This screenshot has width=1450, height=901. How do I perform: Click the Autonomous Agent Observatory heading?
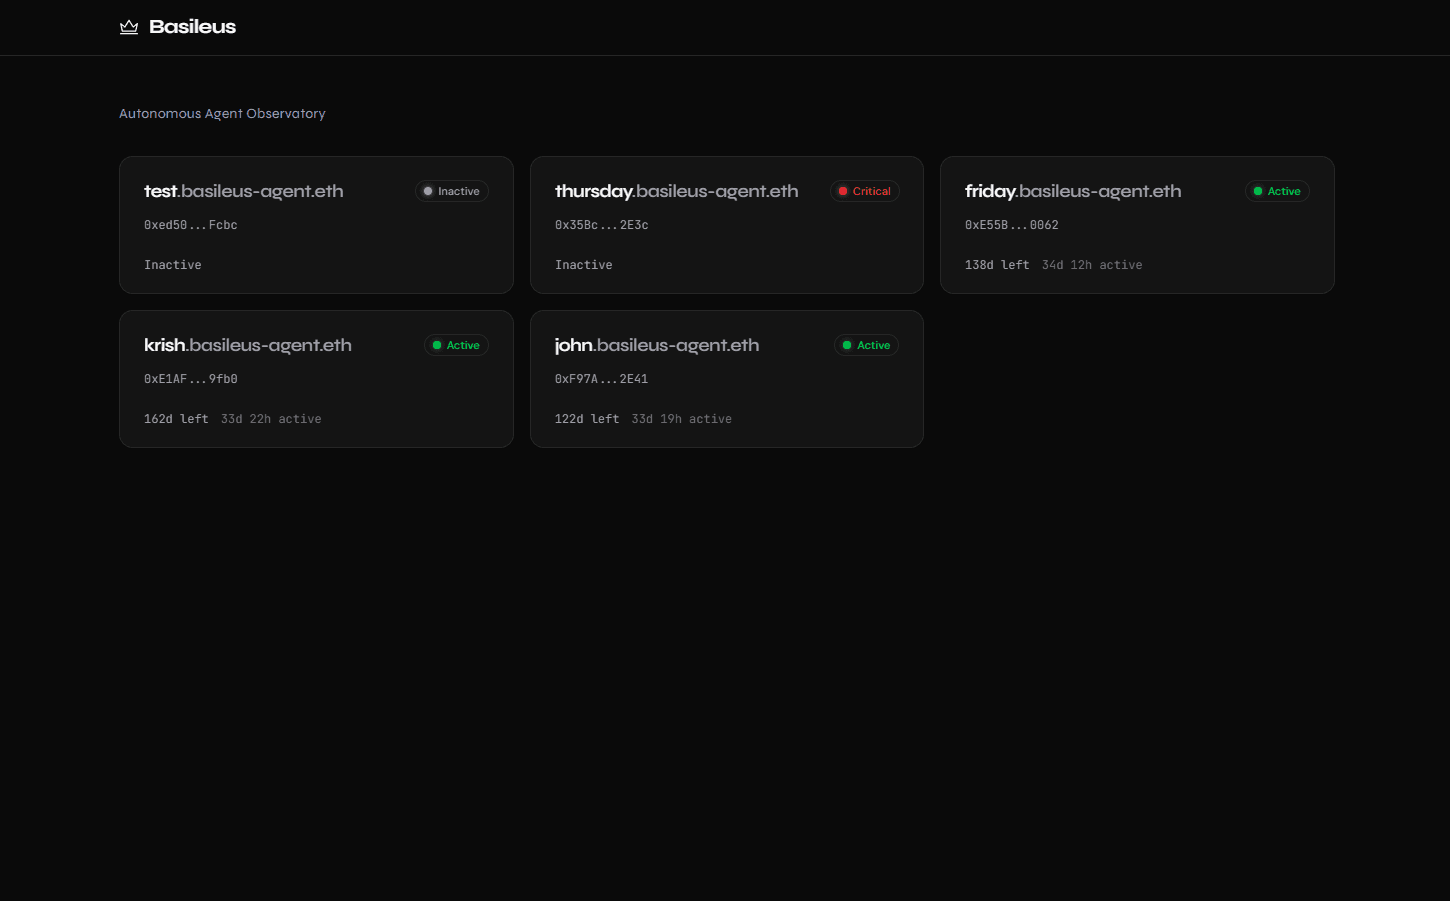[x=222, y=114]
